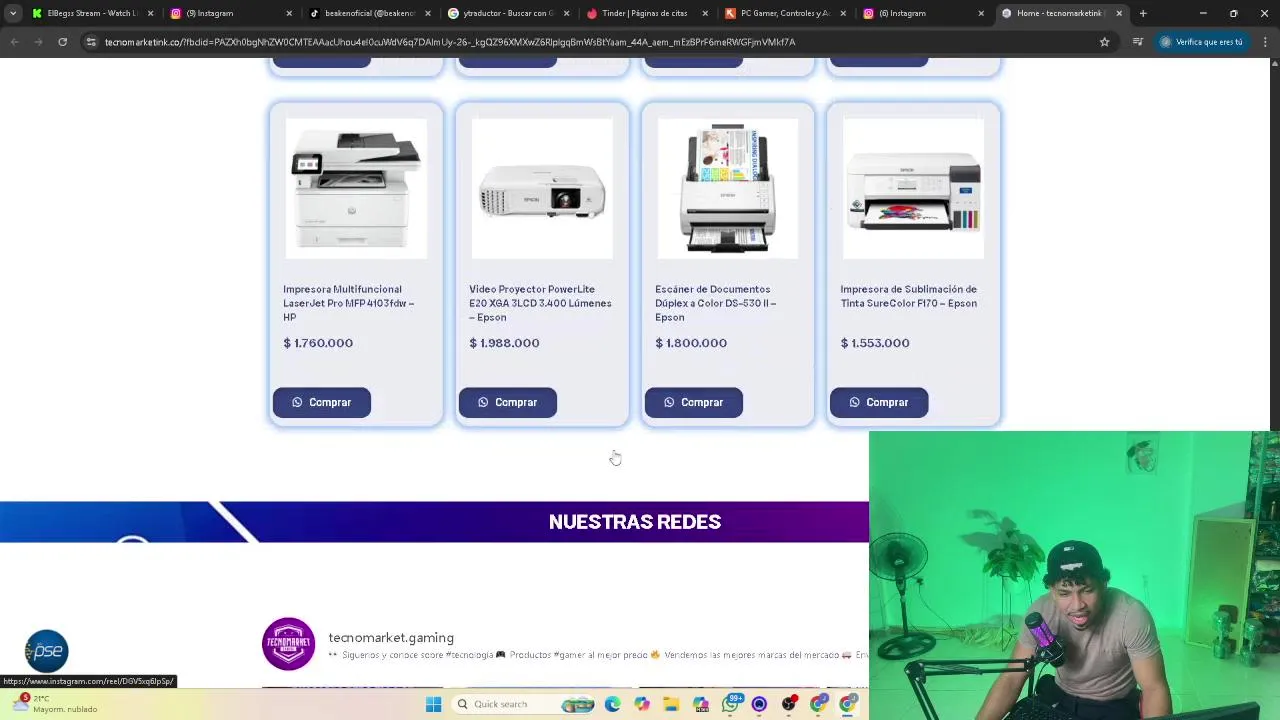Viewport: 1280px width, 720px height.
Task: Reload the tecnomarketink page
Action: coord(62,42)
